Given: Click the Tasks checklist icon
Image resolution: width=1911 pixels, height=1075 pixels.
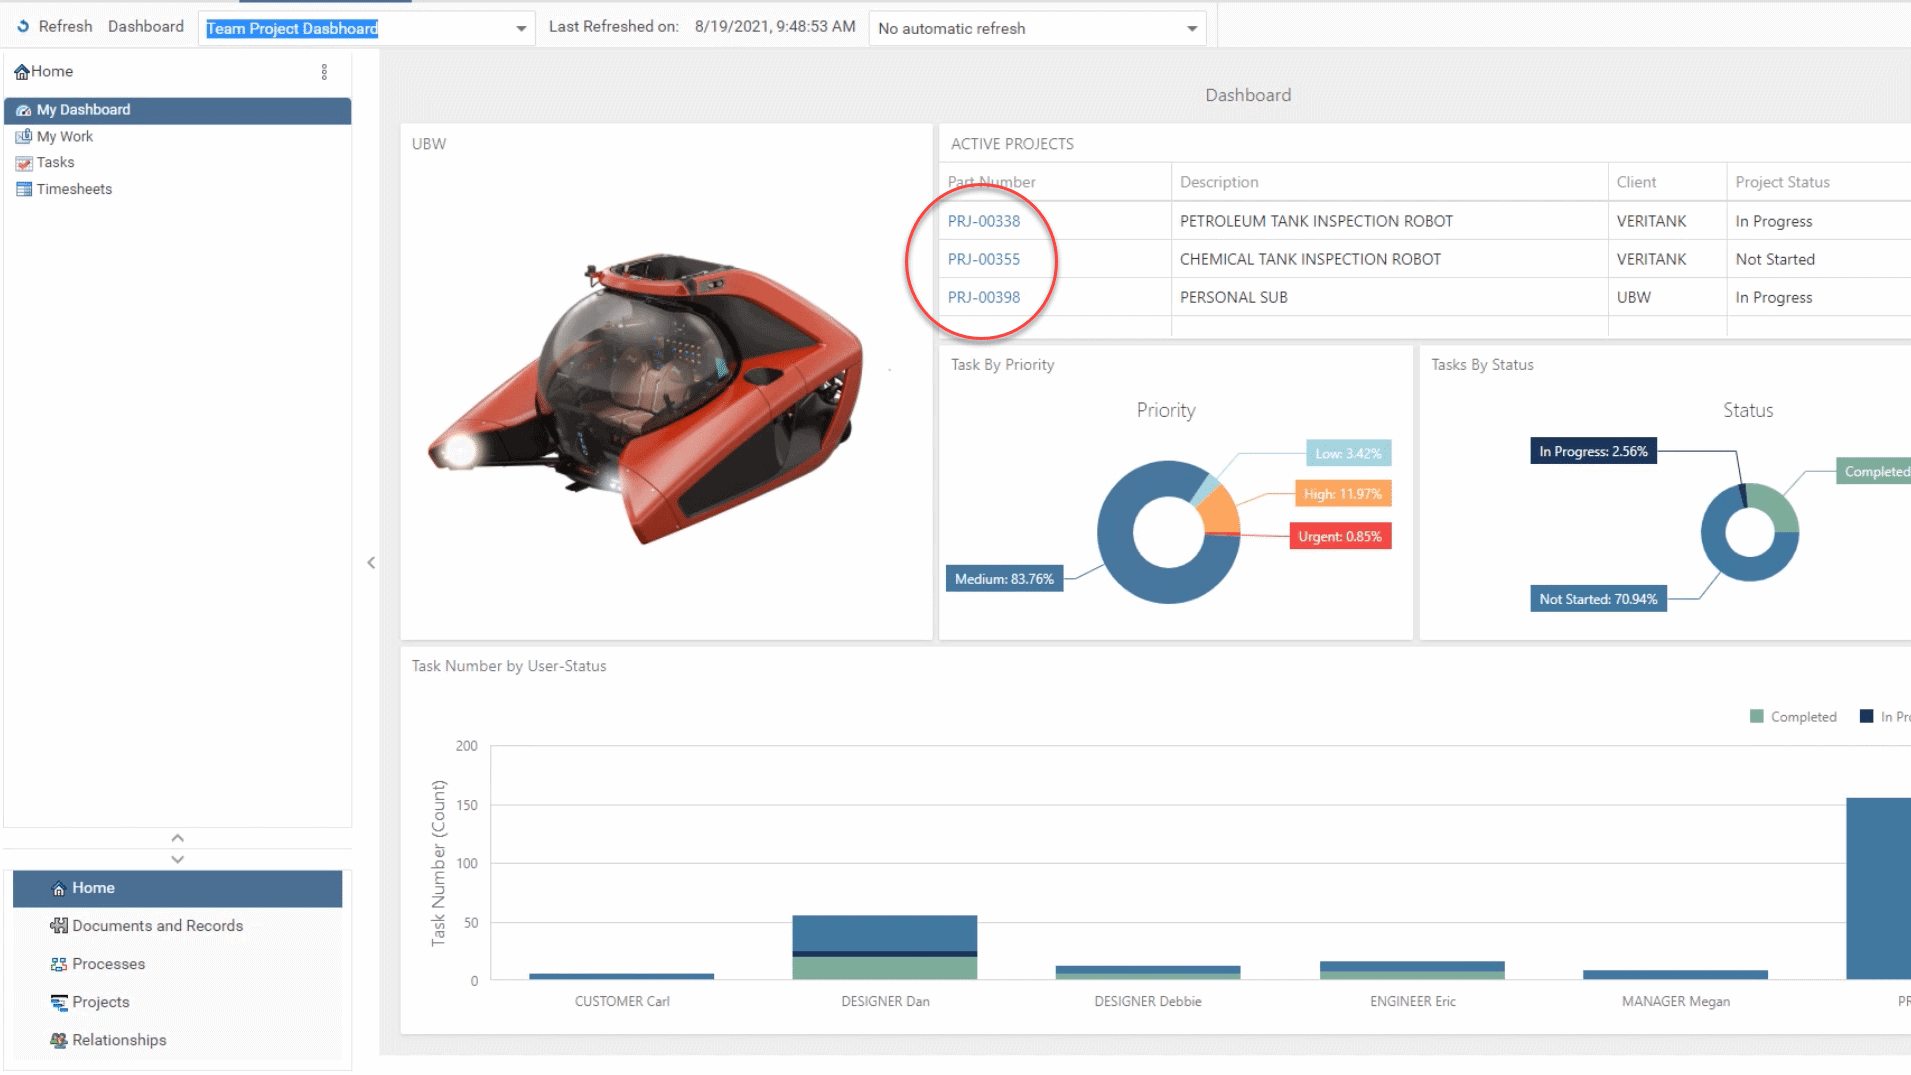Looking at the screenshot, I should (22, 162).
